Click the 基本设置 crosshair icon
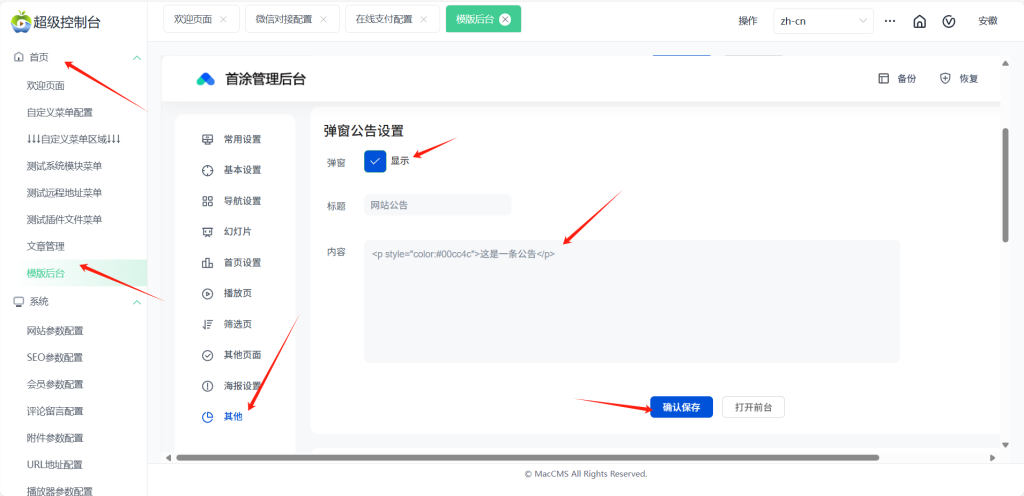1024x496 pixels. tap(208, 170)
